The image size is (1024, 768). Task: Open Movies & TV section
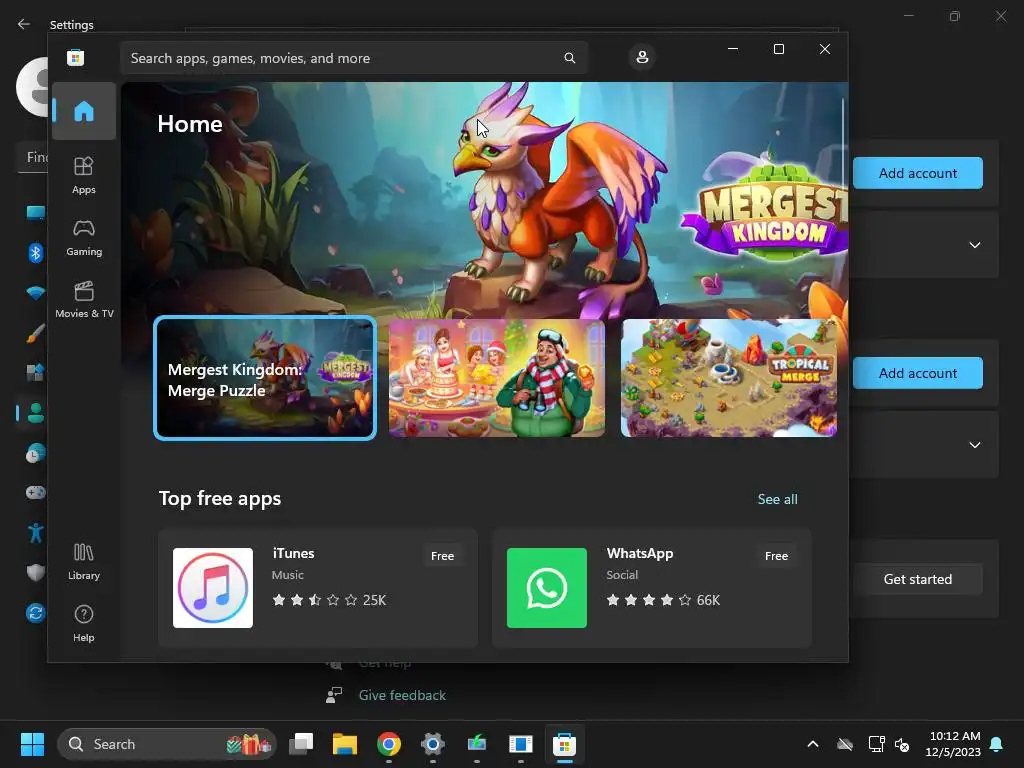point(84,299)
